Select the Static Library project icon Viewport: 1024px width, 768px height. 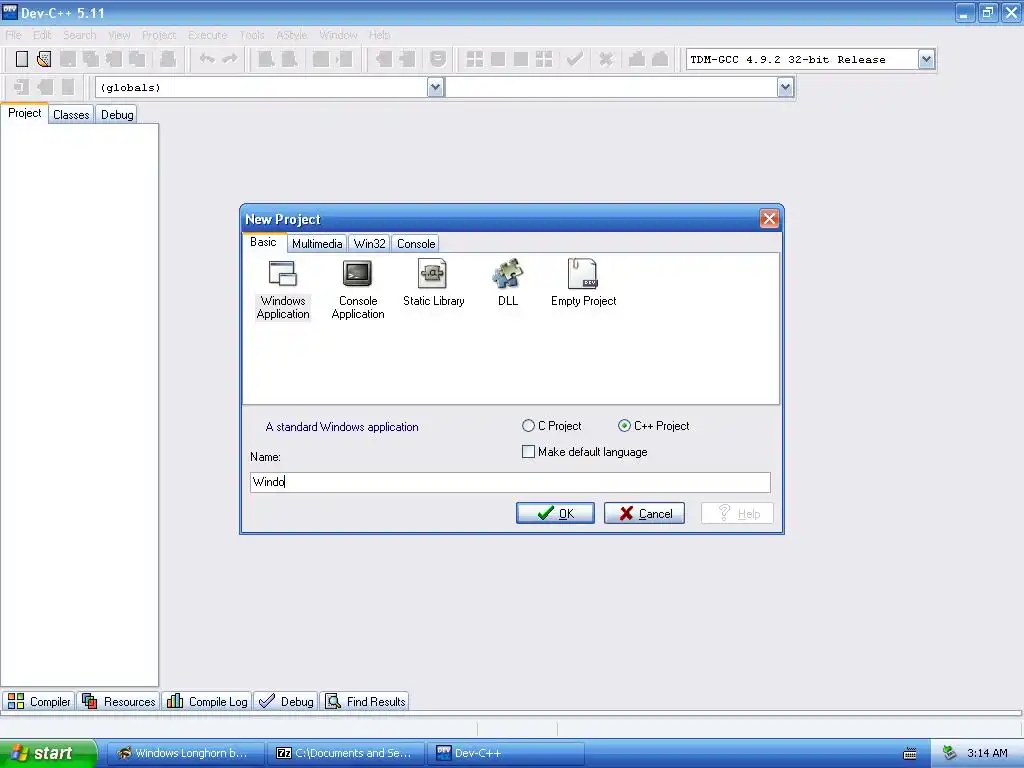pyautogui.click(x=434, y=283)
